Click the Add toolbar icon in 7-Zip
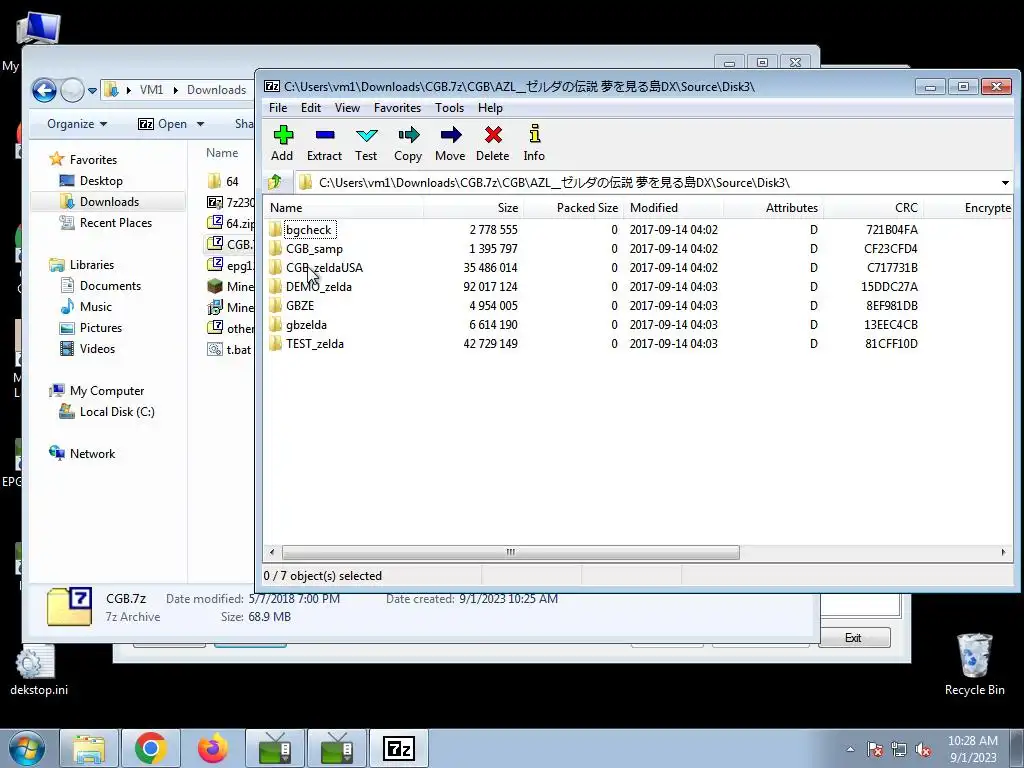1024x768 pixels. pos(282,143)
